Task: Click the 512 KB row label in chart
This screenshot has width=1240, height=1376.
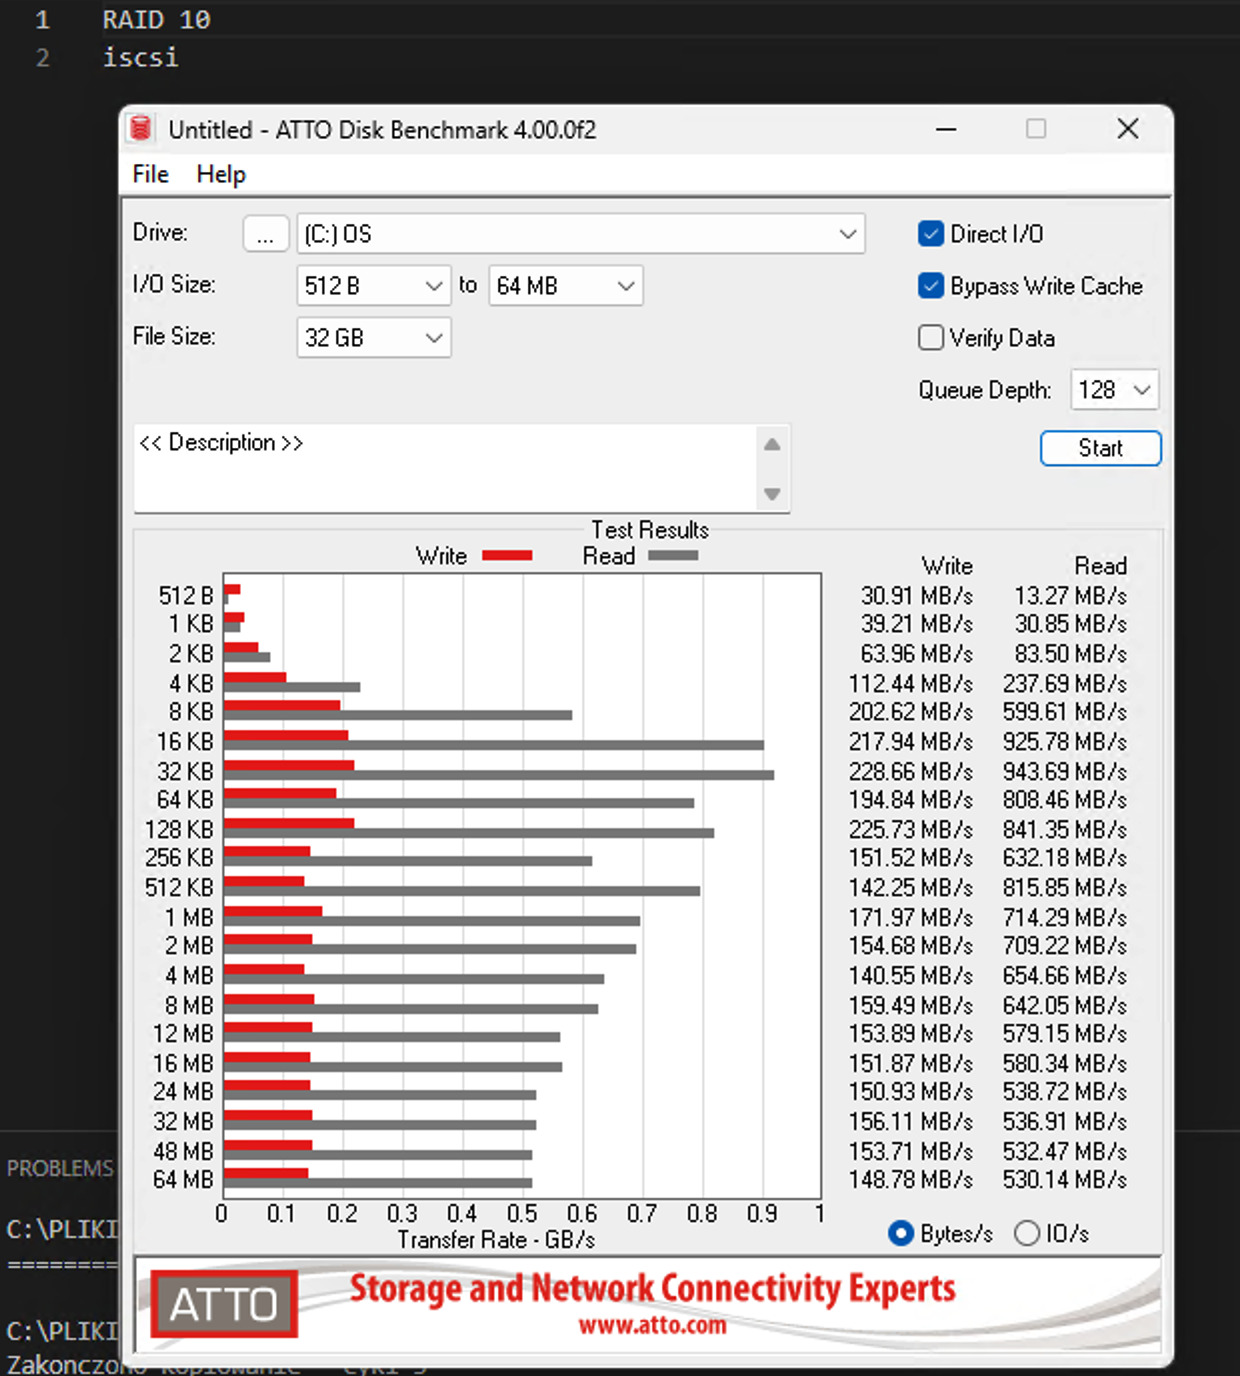Action: tap(179, 888)
